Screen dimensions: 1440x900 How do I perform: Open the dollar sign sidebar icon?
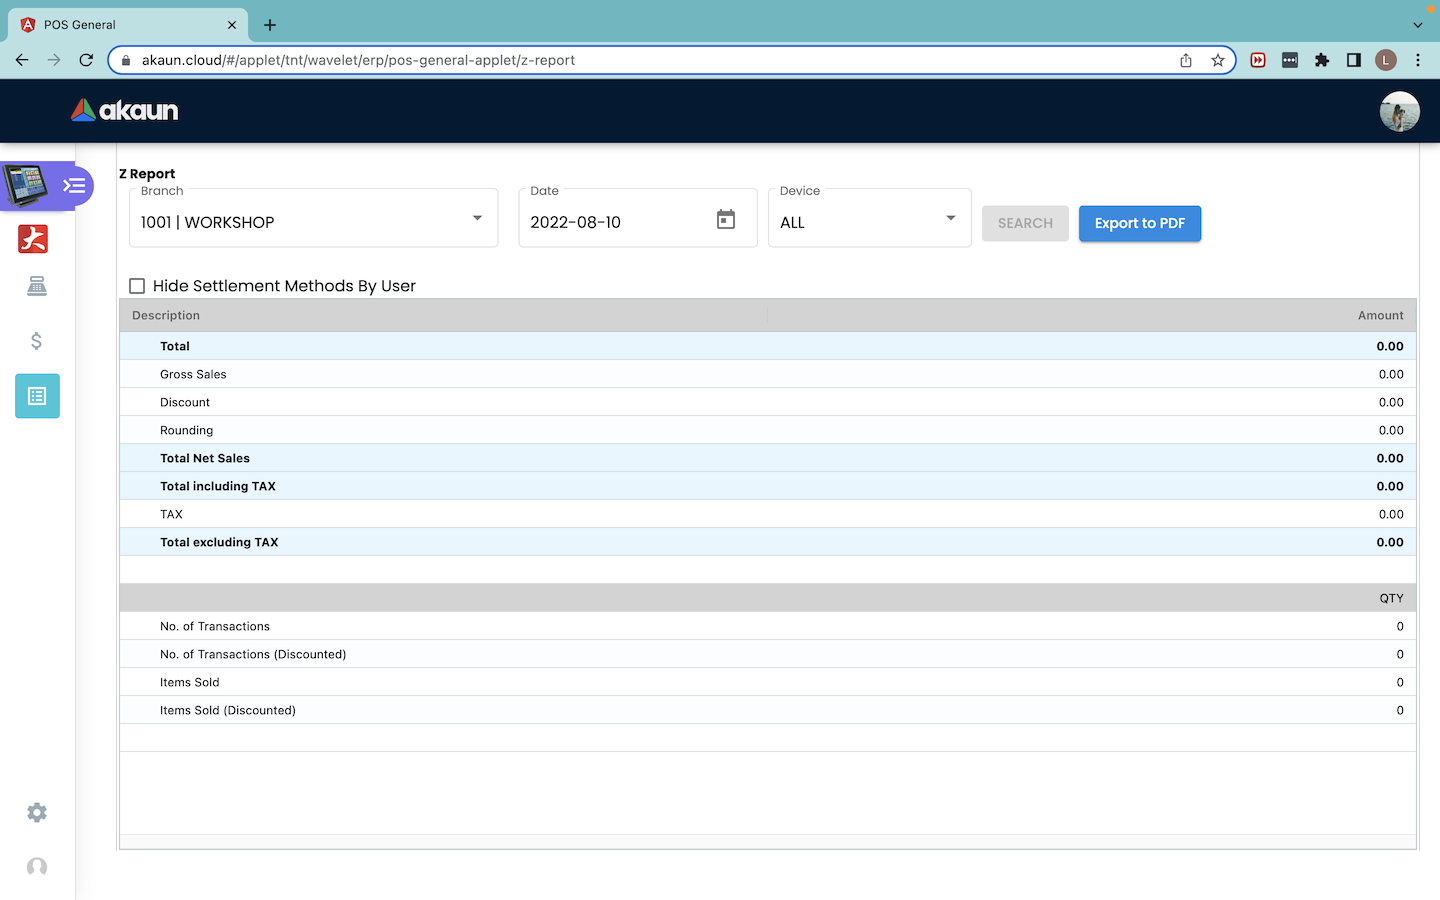pos(37,341)
